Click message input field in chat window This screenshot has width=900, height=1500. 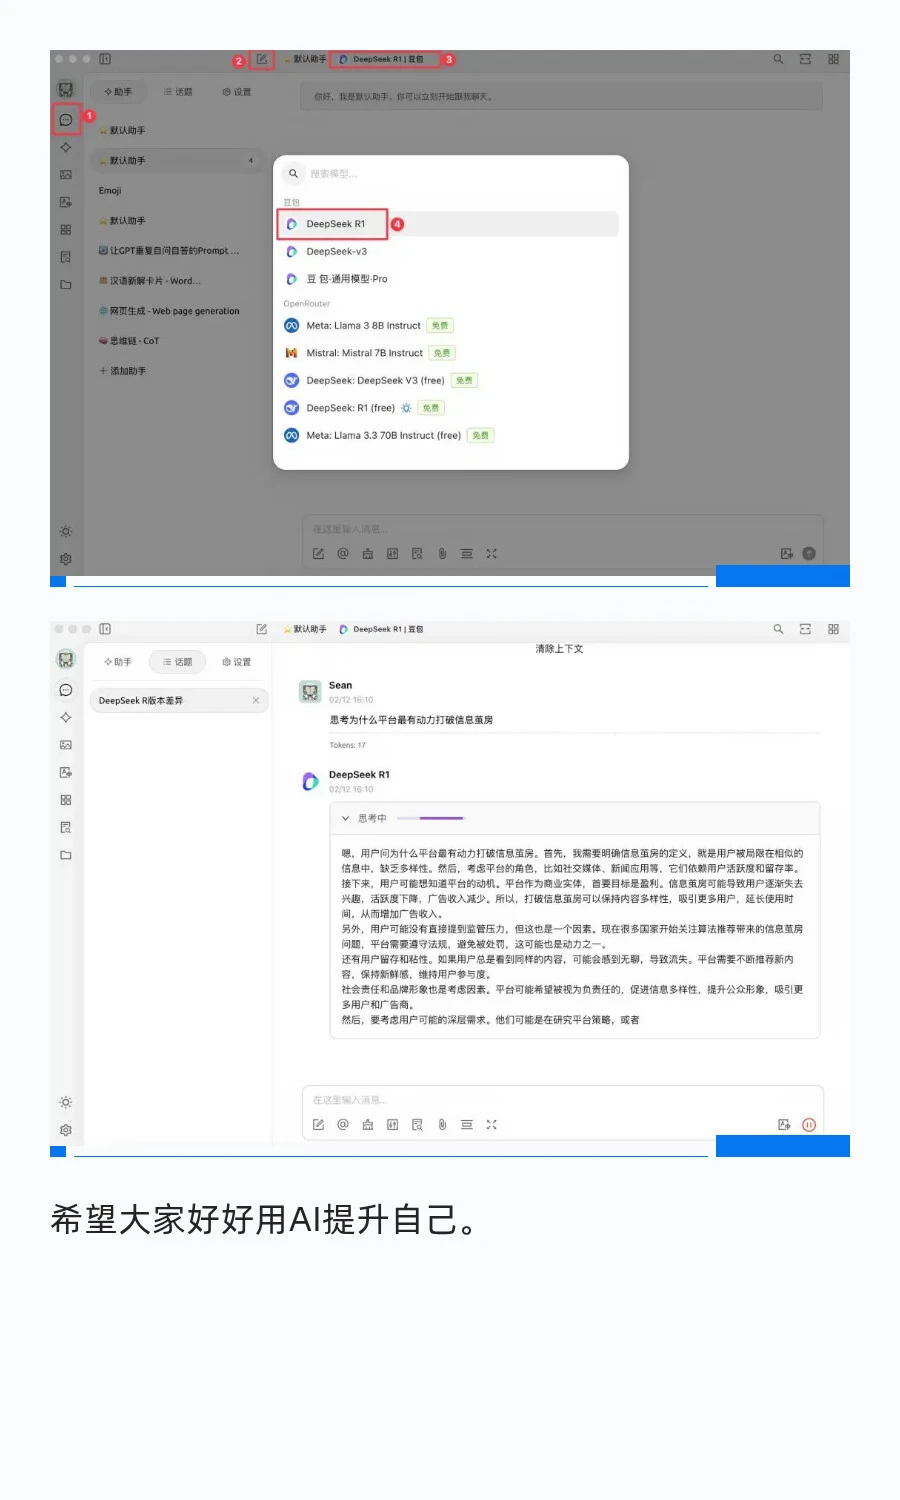pyautogui.click(x=562, y=1100)
